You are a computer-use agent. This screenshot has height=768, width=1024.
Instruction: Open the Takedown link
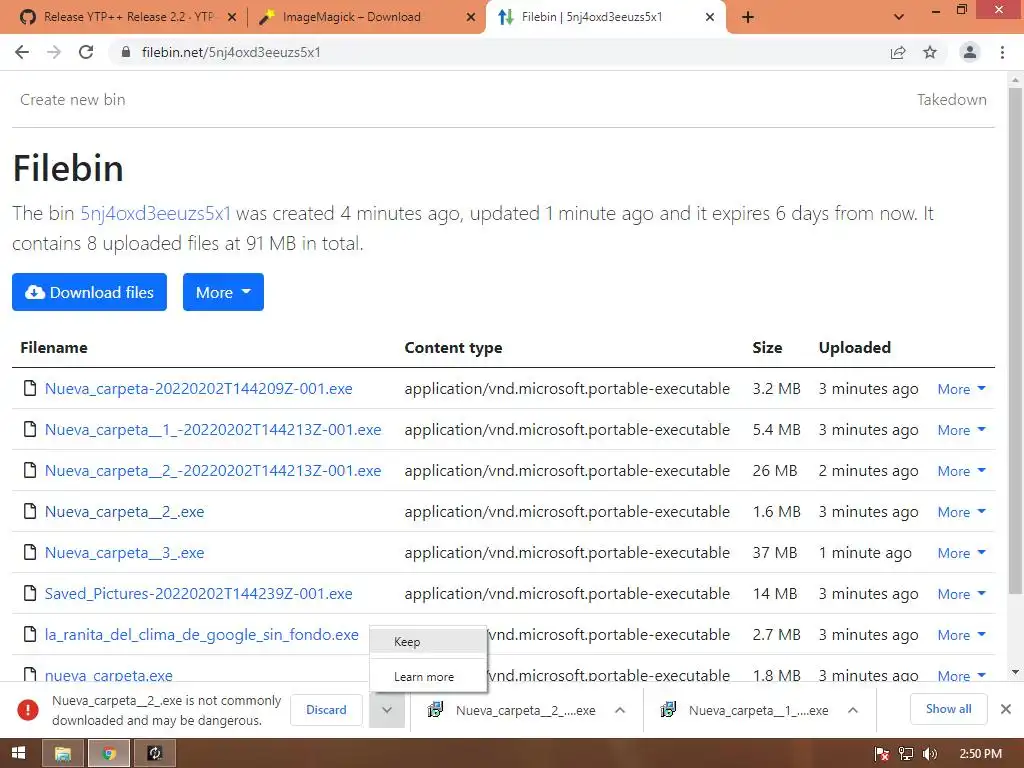(x=952, y=100)
